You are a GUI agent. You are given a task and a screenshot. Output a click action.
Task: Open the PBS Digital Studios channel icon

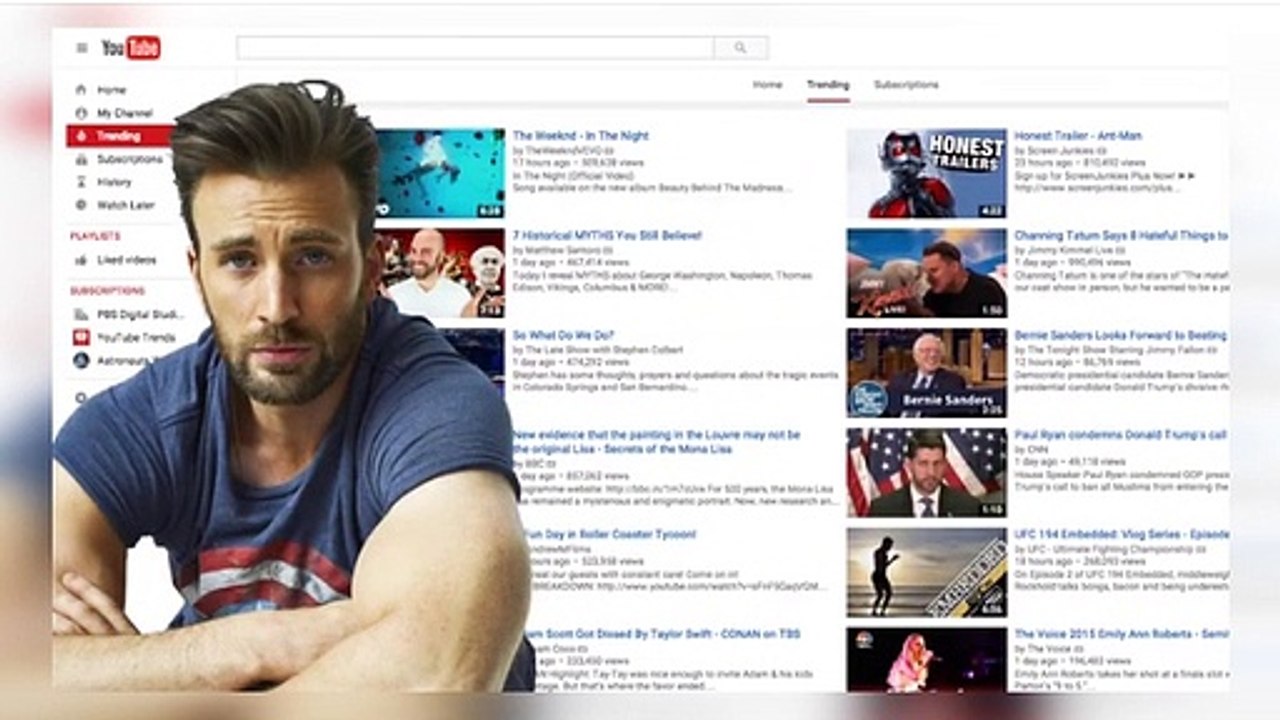point(81,314)
